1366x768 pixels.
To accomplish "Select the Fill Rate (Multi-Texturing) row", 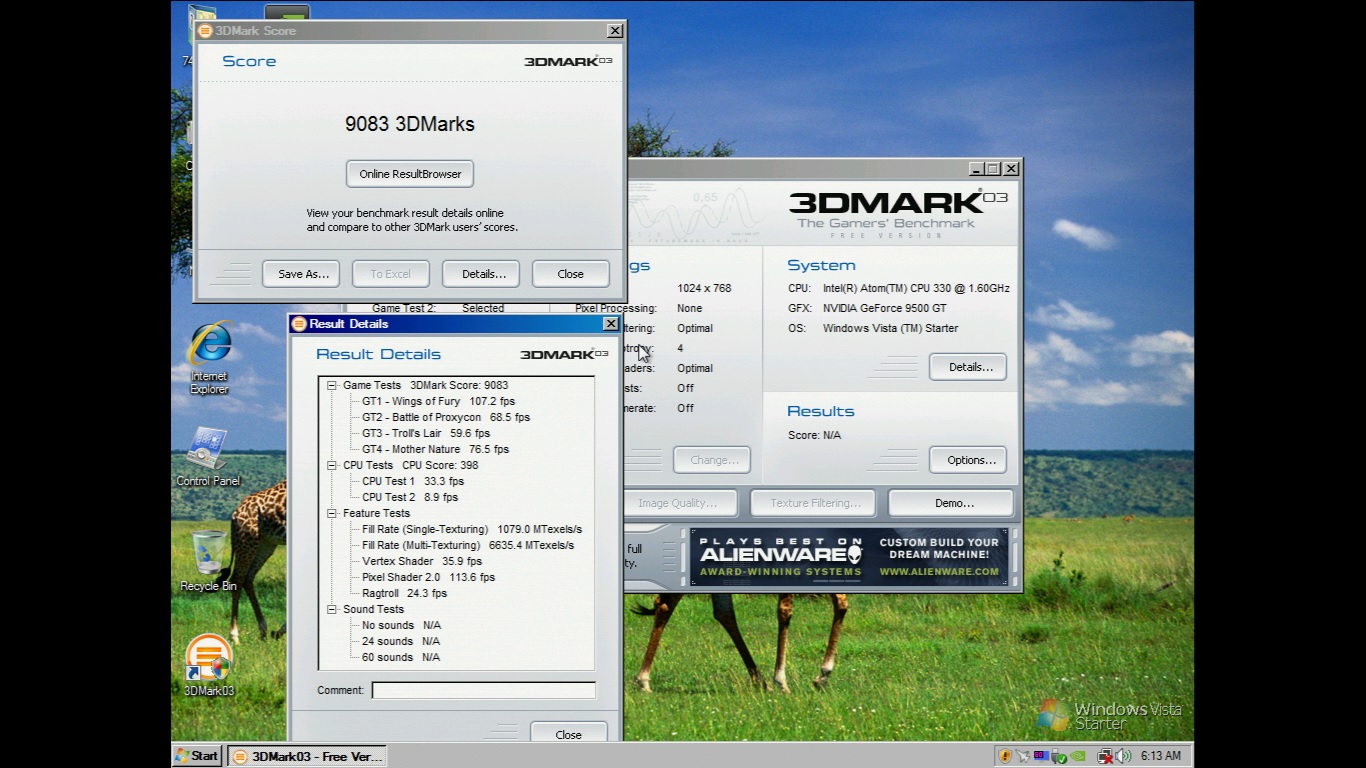I will point(468,545).
